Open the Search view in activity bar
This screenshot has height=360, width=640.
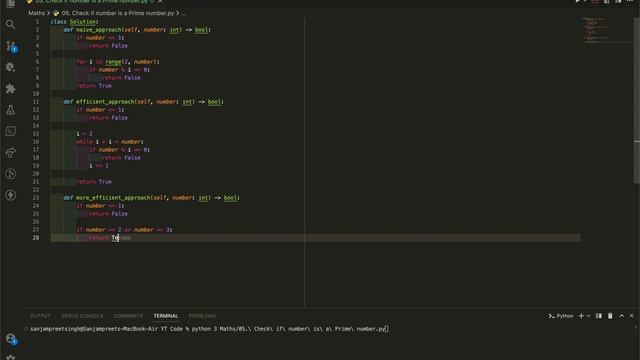point(11,24)
